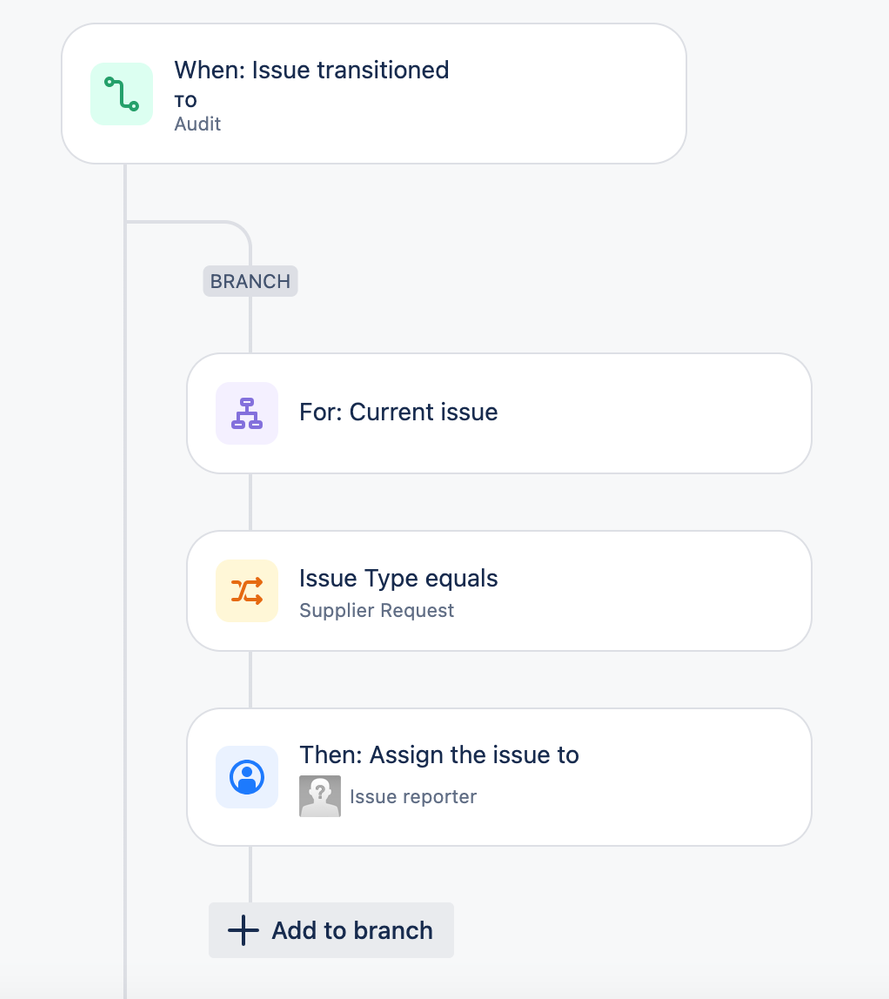Click the 'When: Issue transitioned' title text
The image size is (889, 999).
coord(312,70)
